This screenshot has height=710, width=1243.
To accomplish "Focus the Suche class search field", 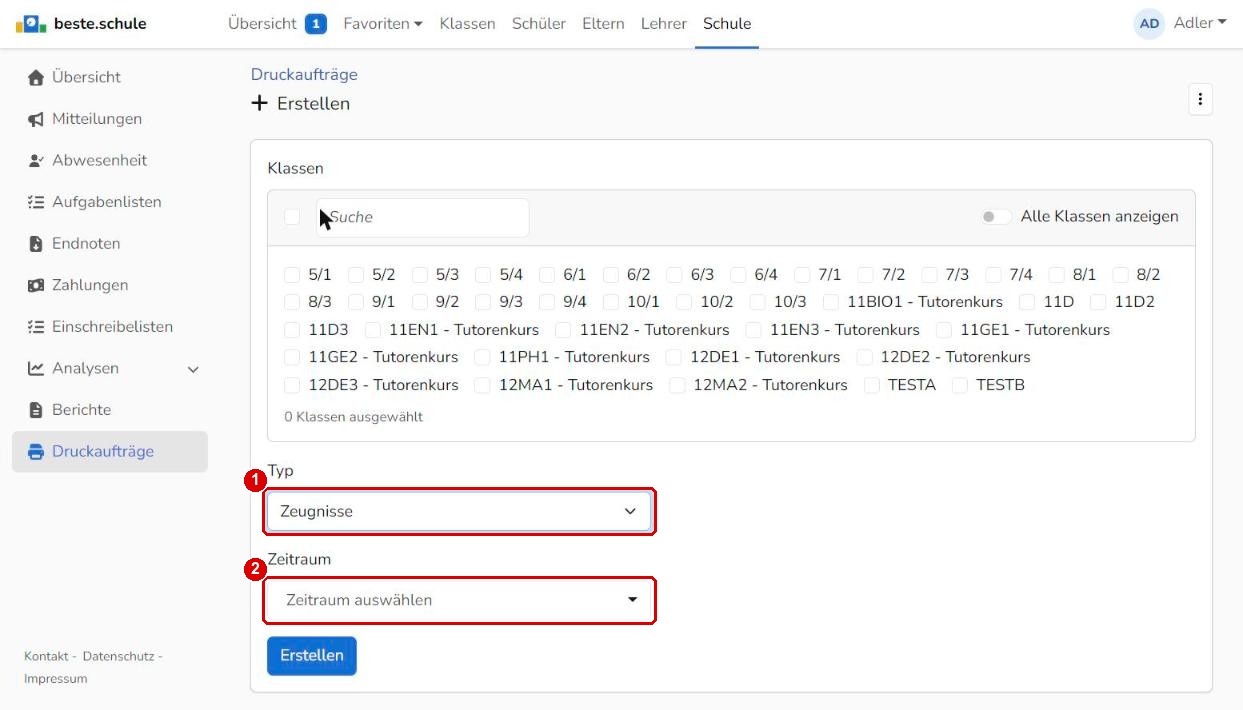I will click(422, 217).
